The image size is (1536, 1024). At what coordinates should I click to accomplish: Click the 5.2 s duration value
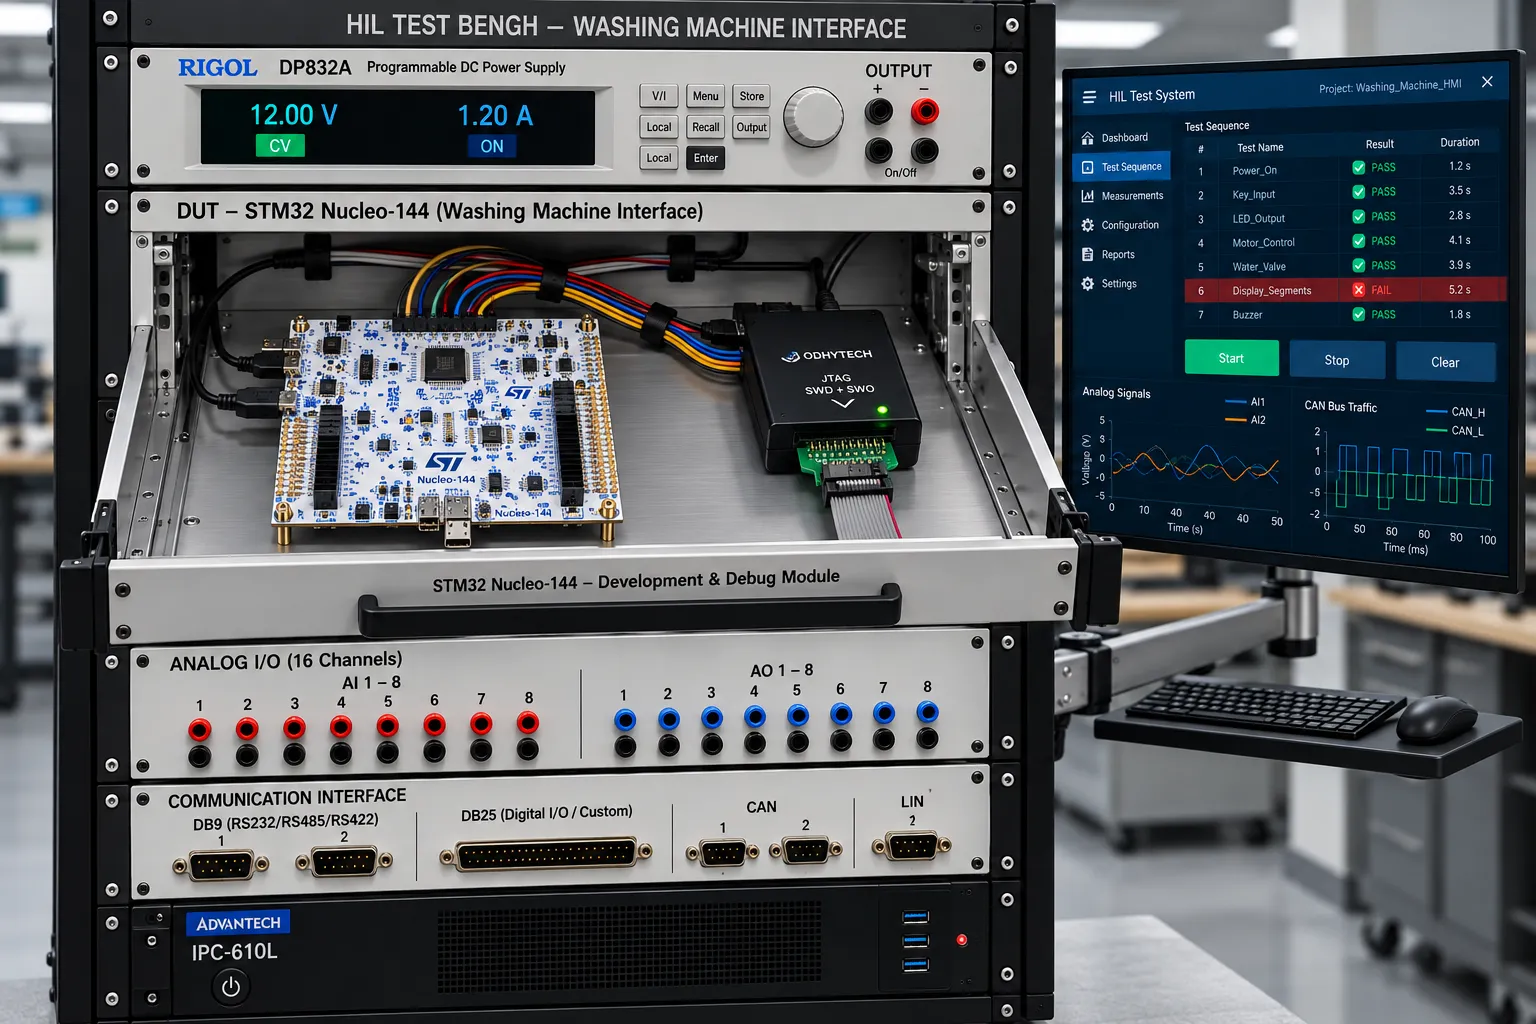(x=1460, y=290)
